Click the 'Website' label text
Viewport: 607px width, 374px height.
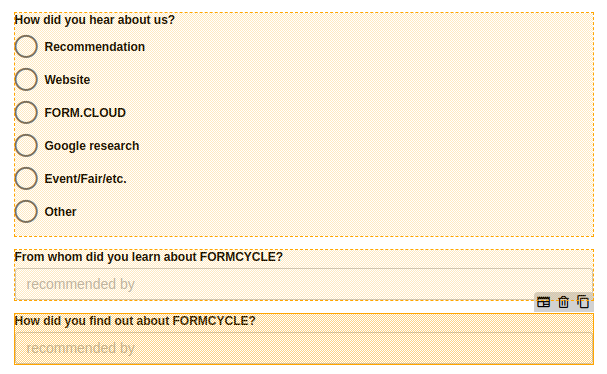point(67,80)
